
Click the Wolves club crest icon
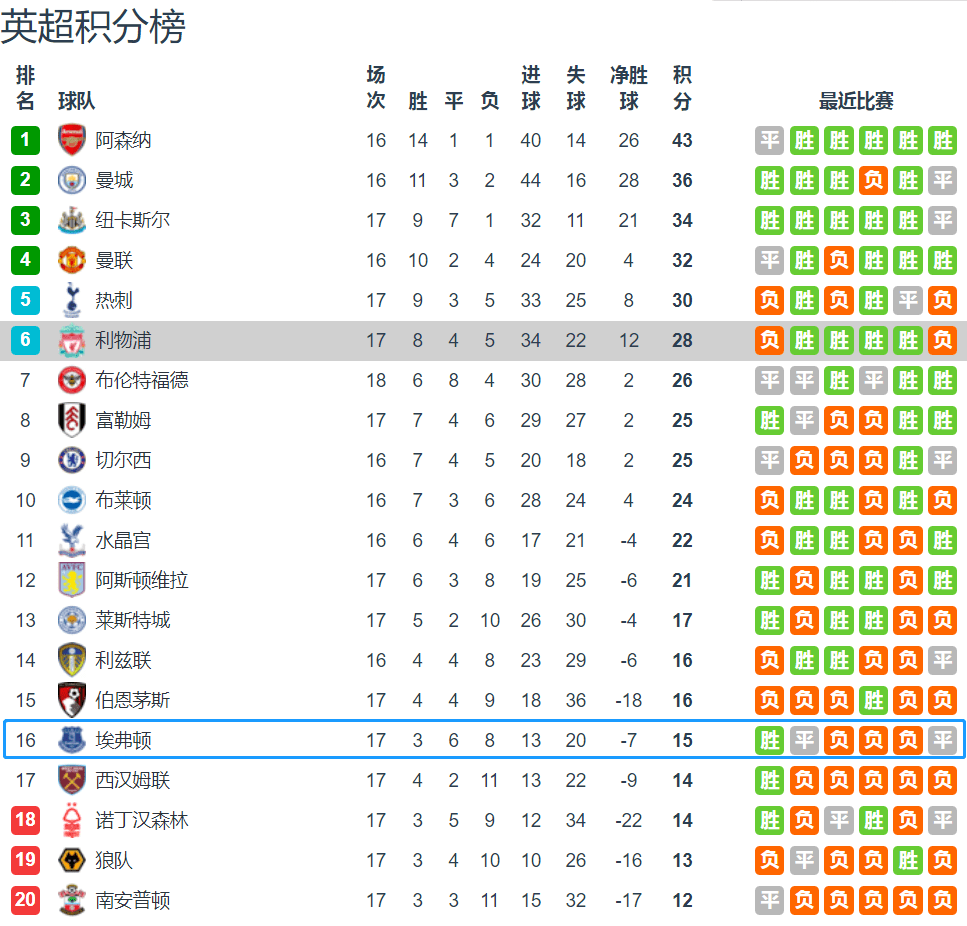(x=72, y=860)
